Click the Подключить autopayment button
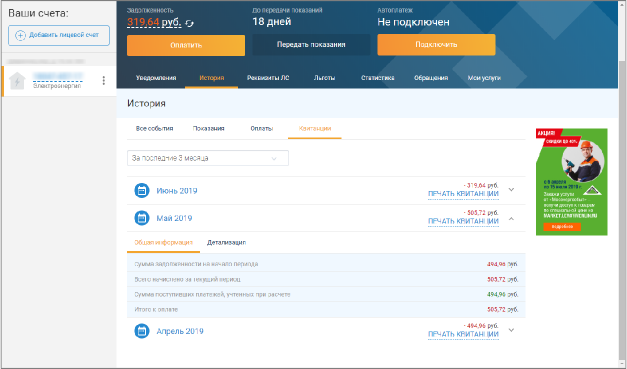627x369 pixels. (x=436, y=45)
